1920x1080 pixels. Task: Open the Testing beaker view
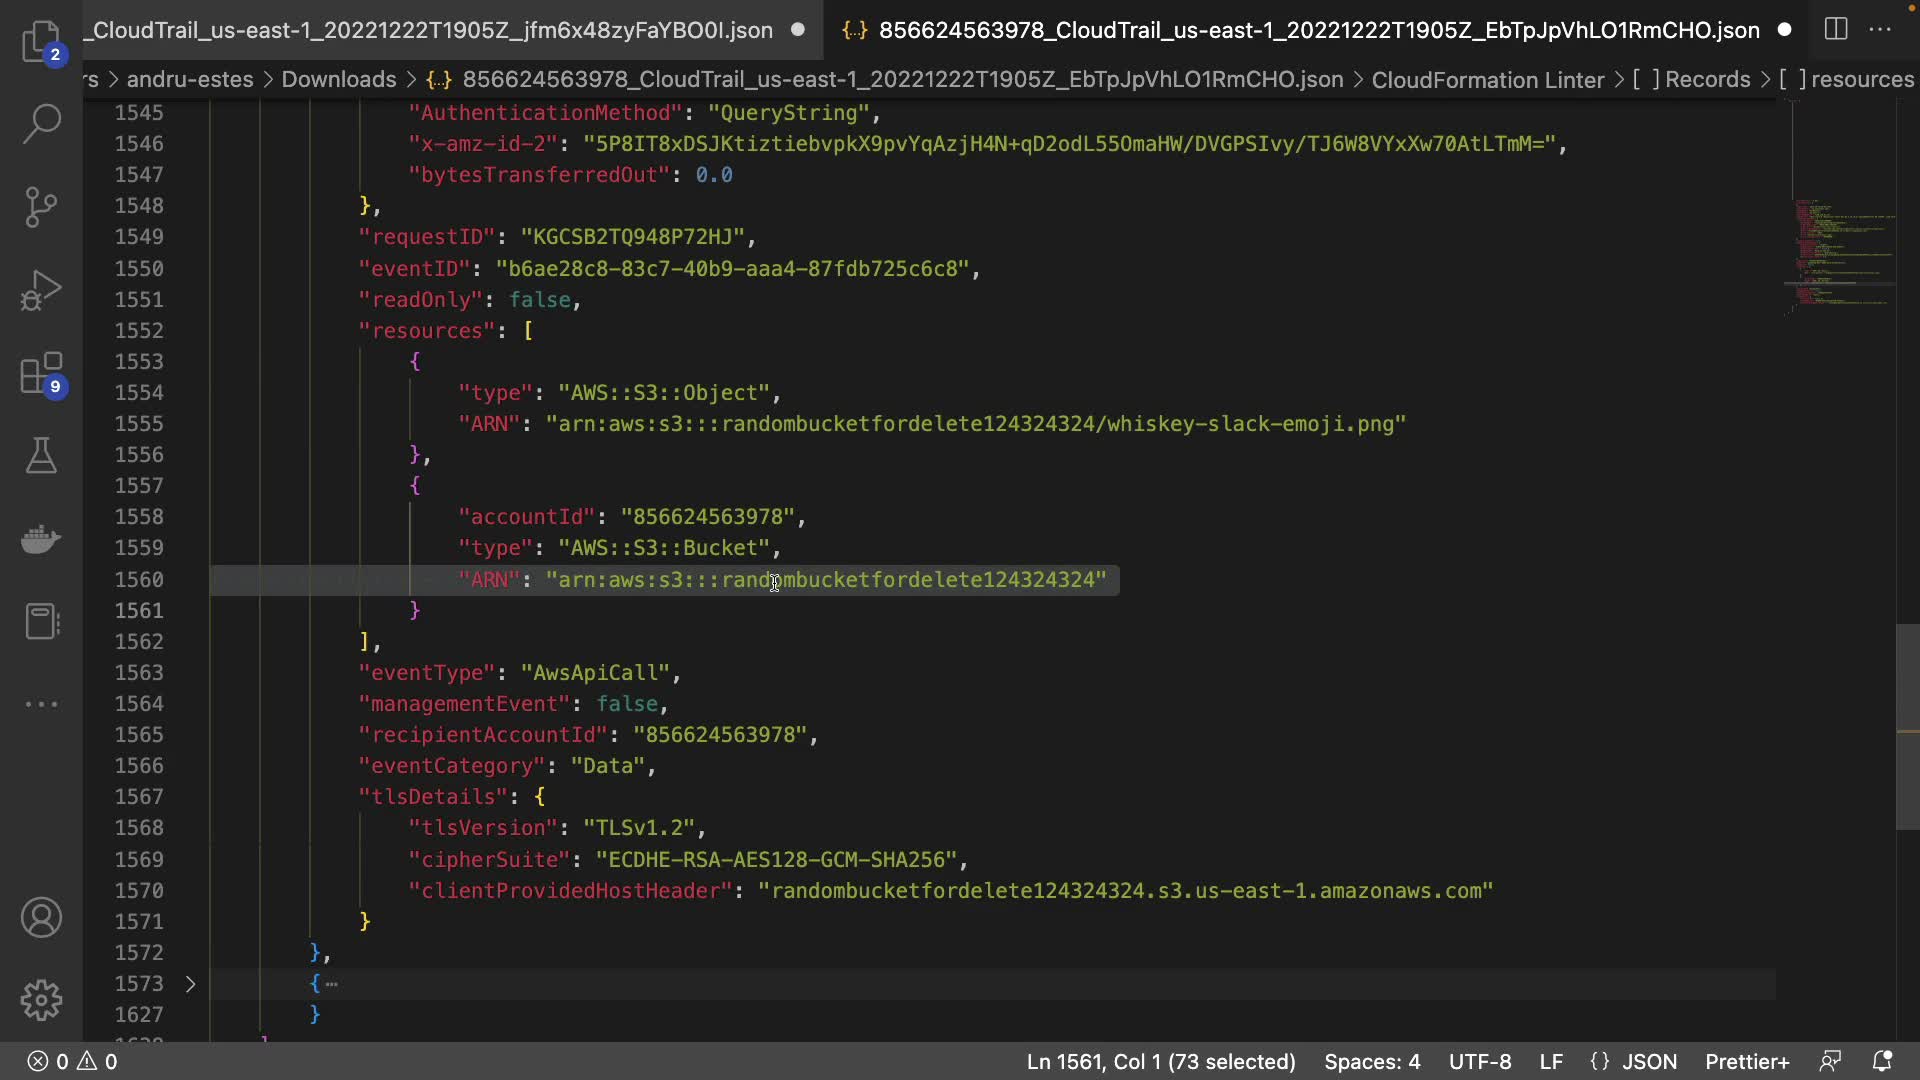(x=41, y=456)
